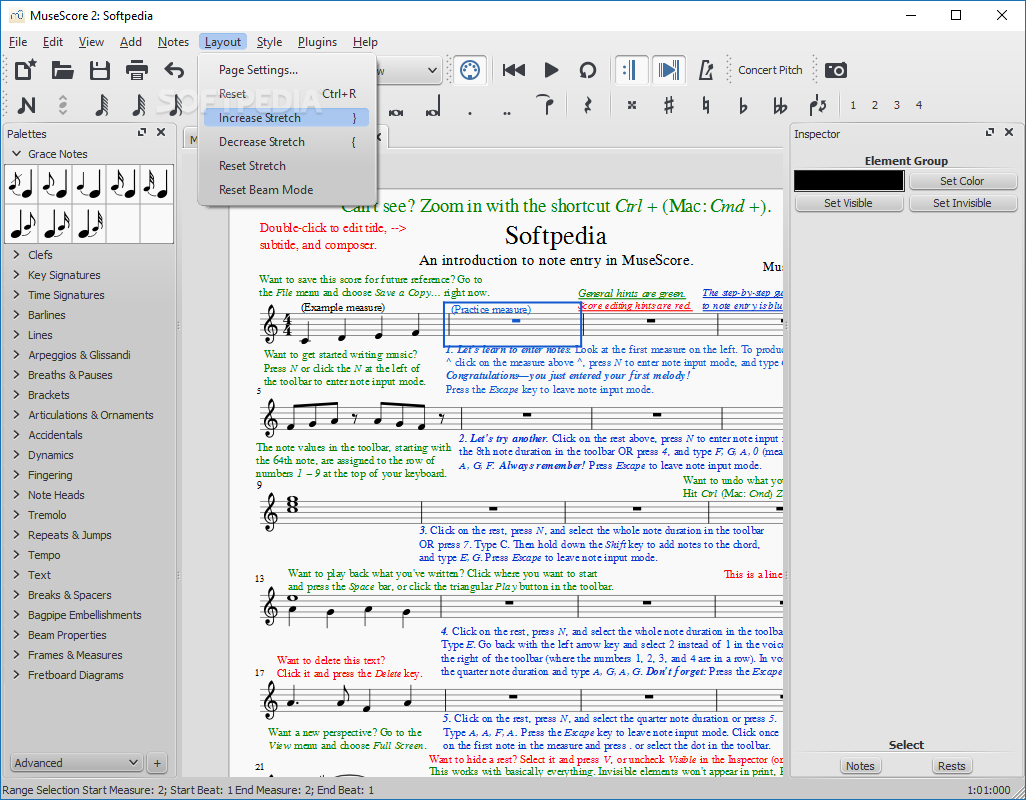Add a workspace with the plus button
Viewport: 1026px width, 800px height.
[157, 763]
